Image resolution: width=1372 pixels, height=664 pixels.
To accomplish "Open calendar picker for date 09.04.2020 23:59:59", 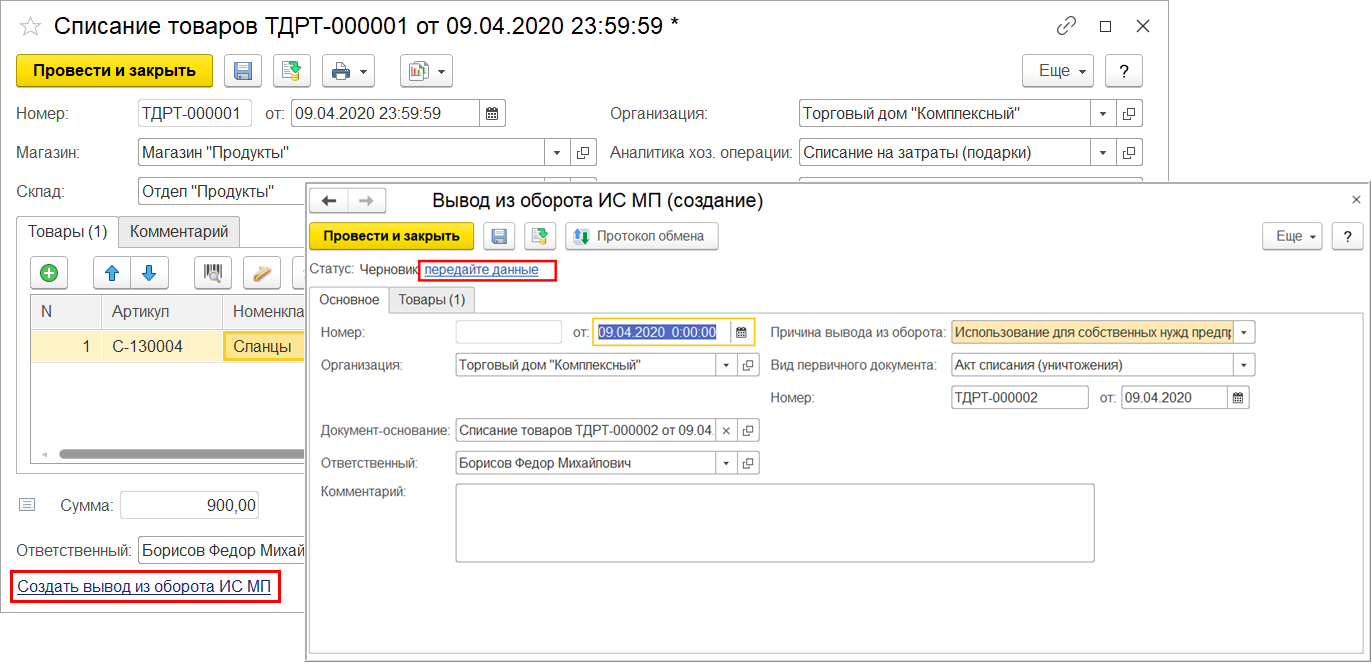I will (492, 114).
